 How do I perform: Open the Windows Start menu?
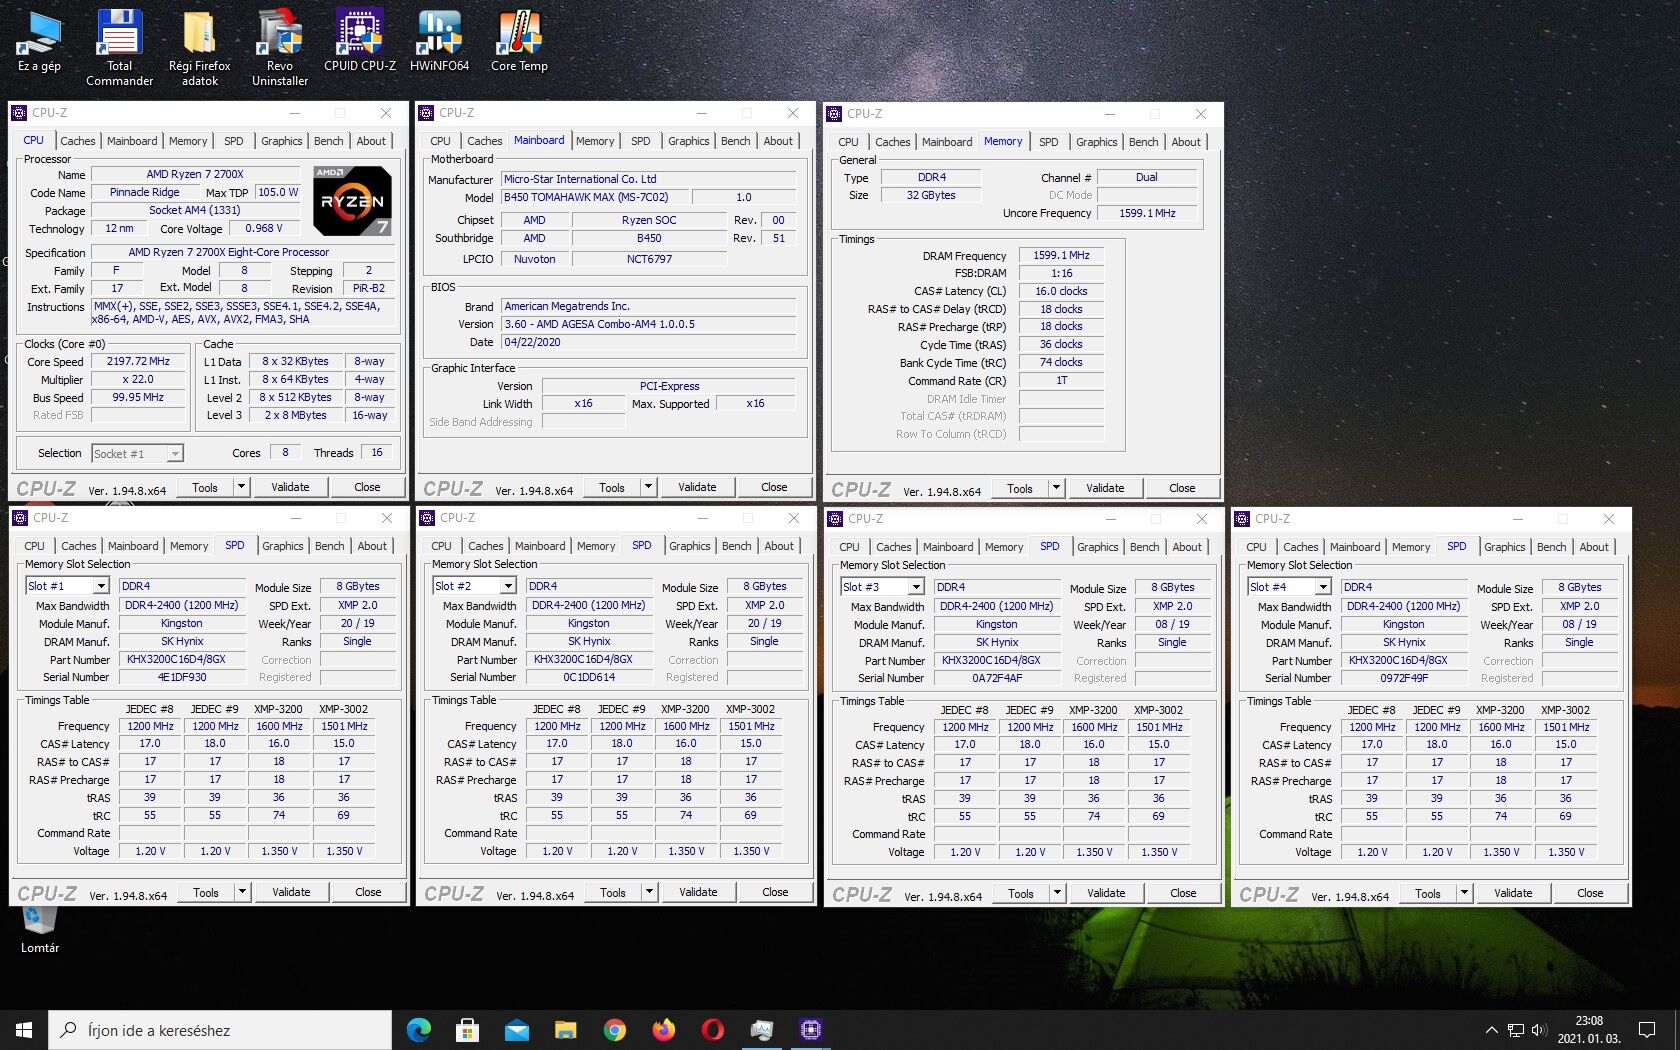point(24,1030)
